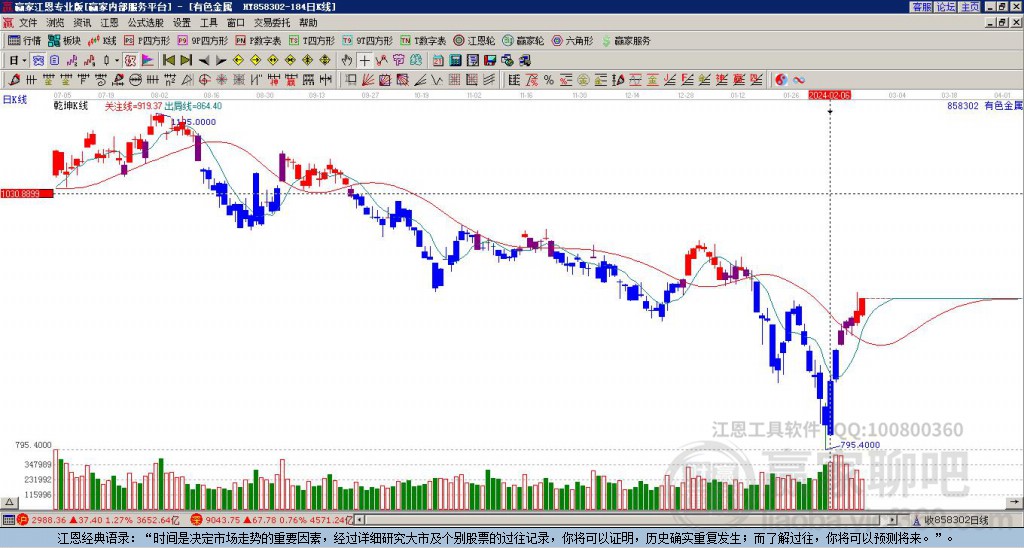Open the 文件 menu
Image resolution: width=1024 pixels, height=548 pixels.
pyautogui.click(x=28, y=23)
